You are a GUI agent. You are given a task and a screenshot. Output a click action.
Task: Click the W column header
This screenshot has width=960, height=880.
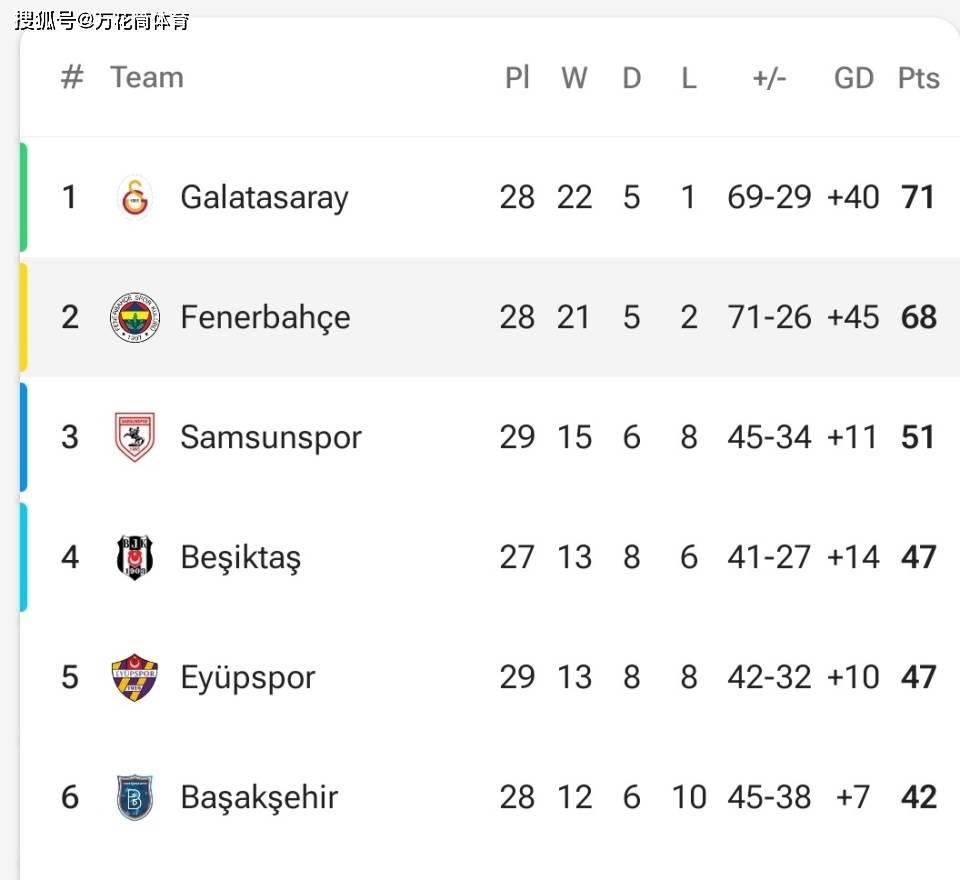(x=574, y=78)
